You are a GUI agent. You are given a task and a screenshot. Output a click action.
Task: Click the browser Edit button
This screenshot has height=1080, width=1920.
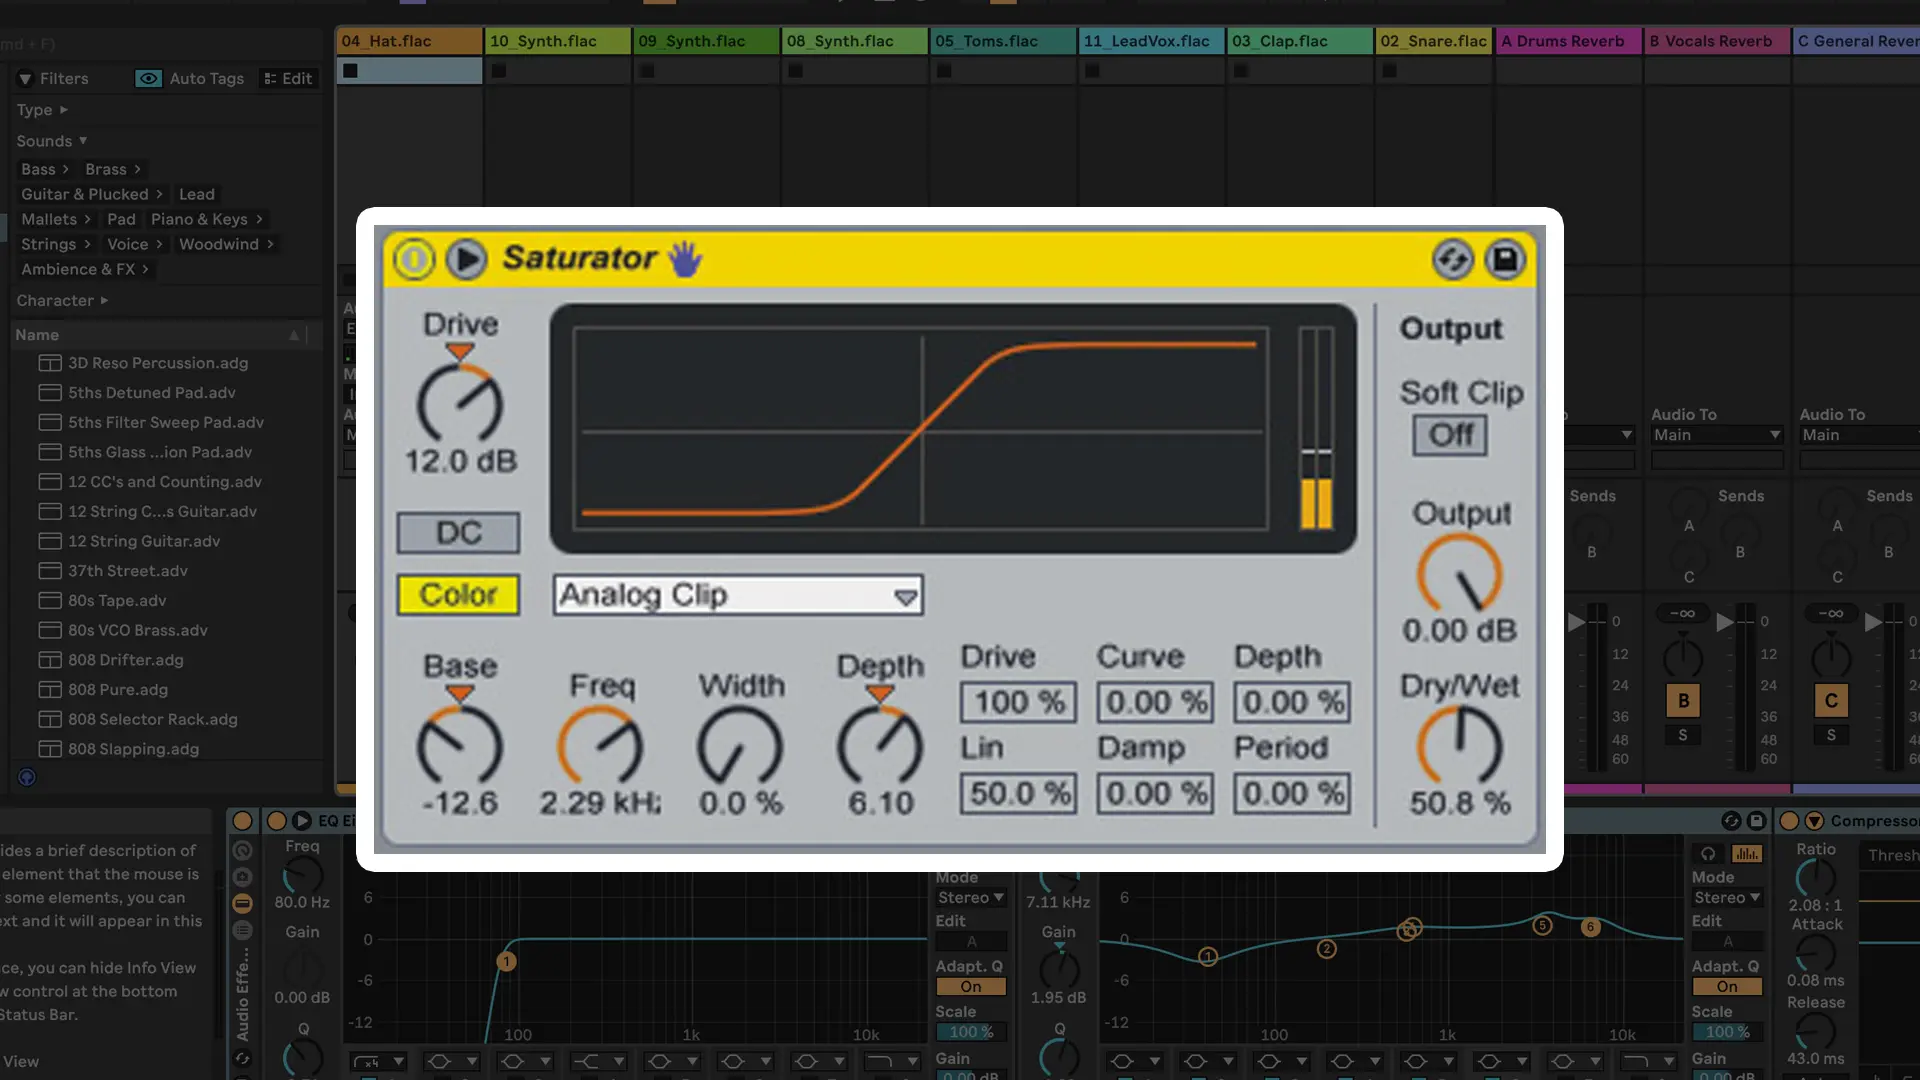pyautogui.click(x=288, y=78)
